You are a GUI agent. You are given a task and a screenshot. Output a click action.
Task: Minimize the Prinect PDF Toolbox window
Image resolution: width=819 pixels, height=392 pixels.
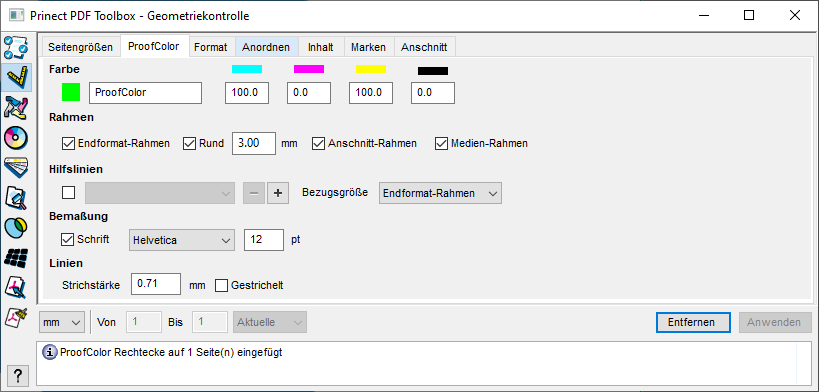pos(703,16)
